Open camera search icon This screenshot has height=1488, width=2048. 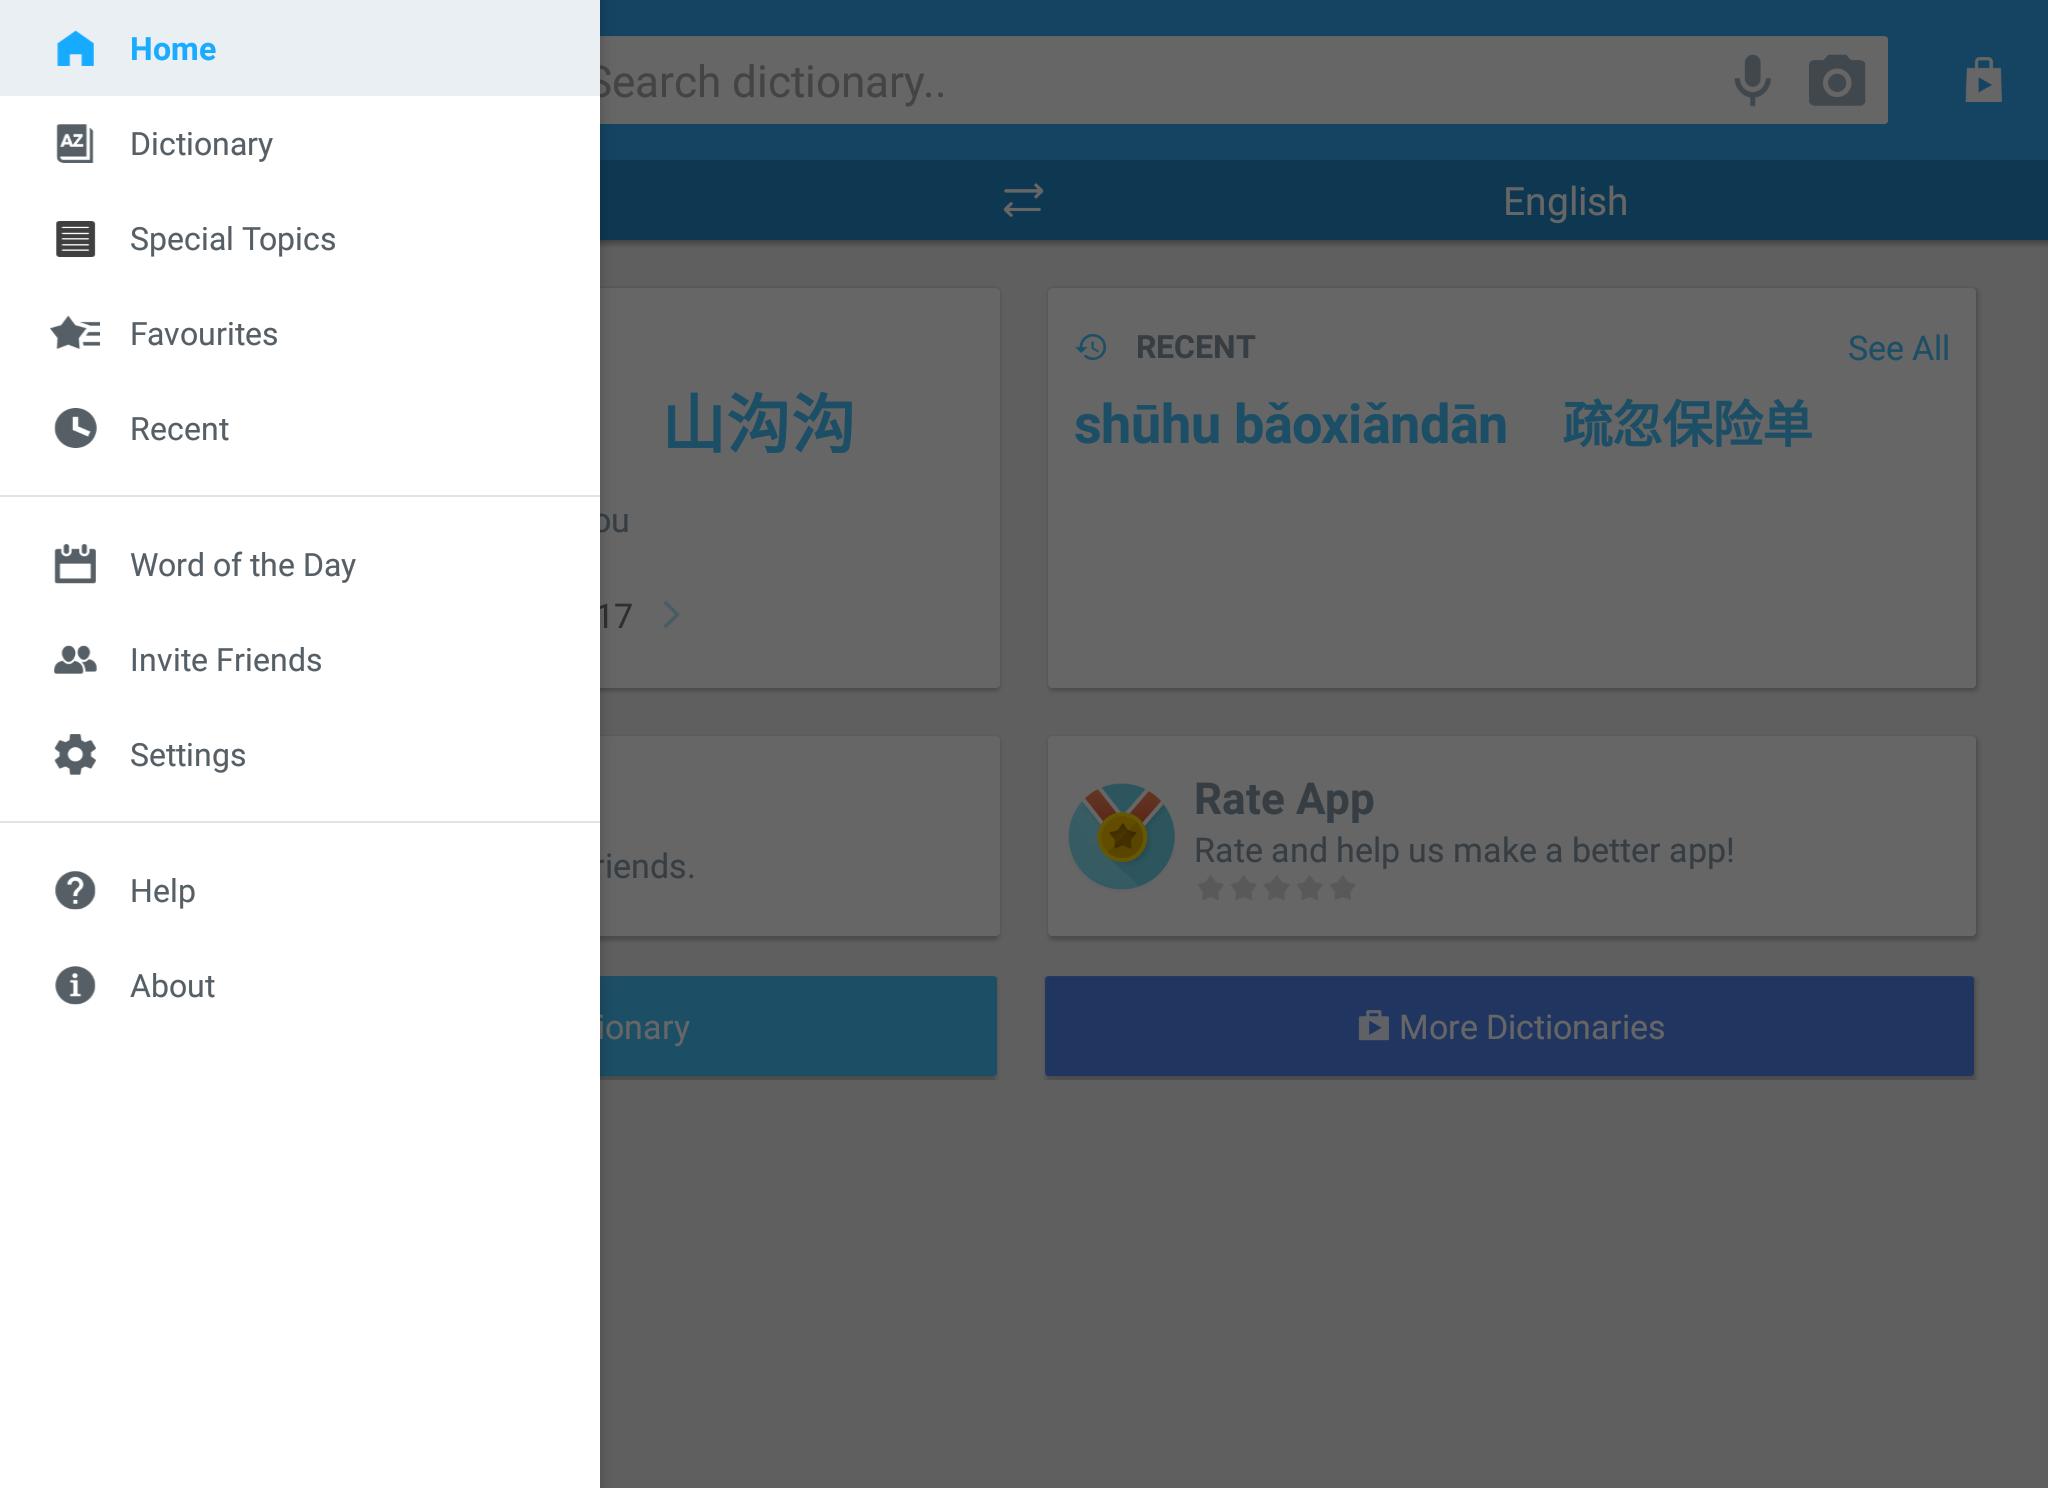coord(1837,81)
